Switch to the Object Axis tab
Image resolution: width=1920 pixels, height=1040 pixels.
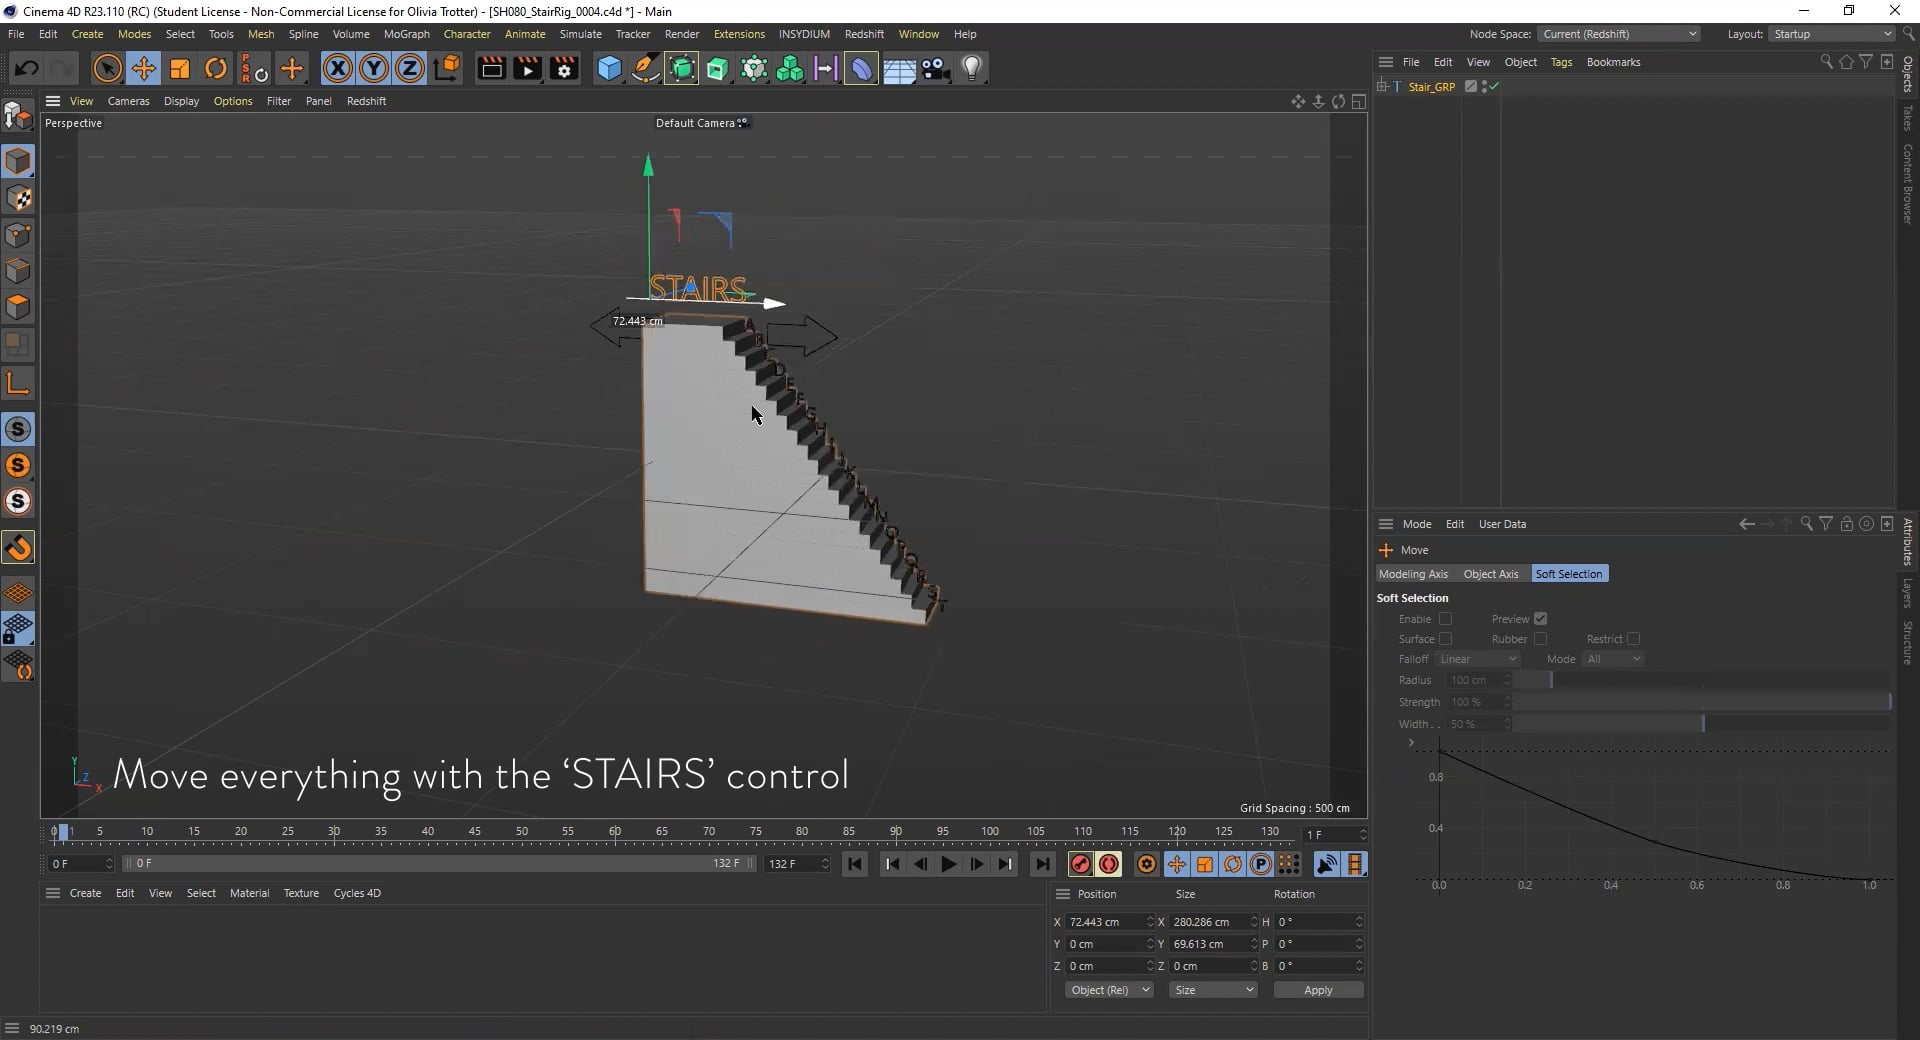coord(1490,573)
